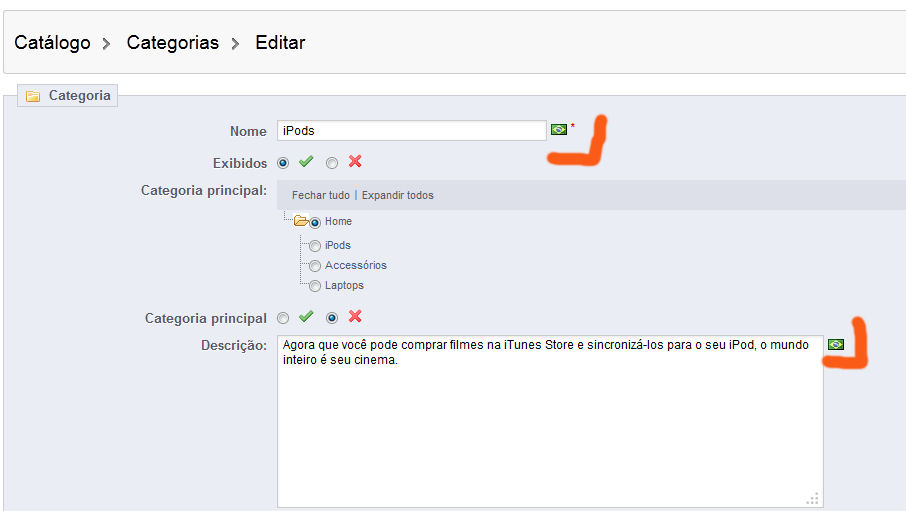The height and width of the screenshot is (511, 906).
Task: Click the green checkmark in Exibidos row
Action: tap(306, 161)
